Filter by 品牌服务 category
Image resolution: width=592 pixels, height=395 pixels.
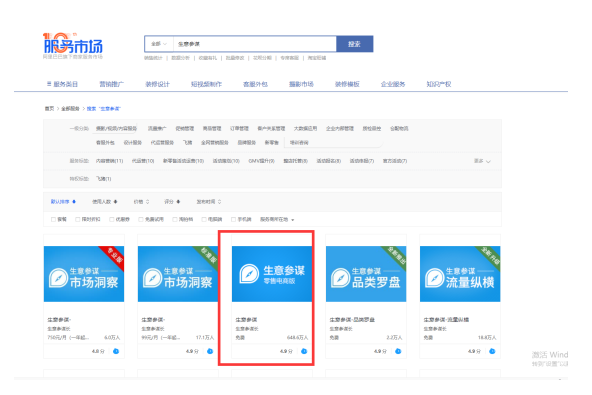coord(247,142)
